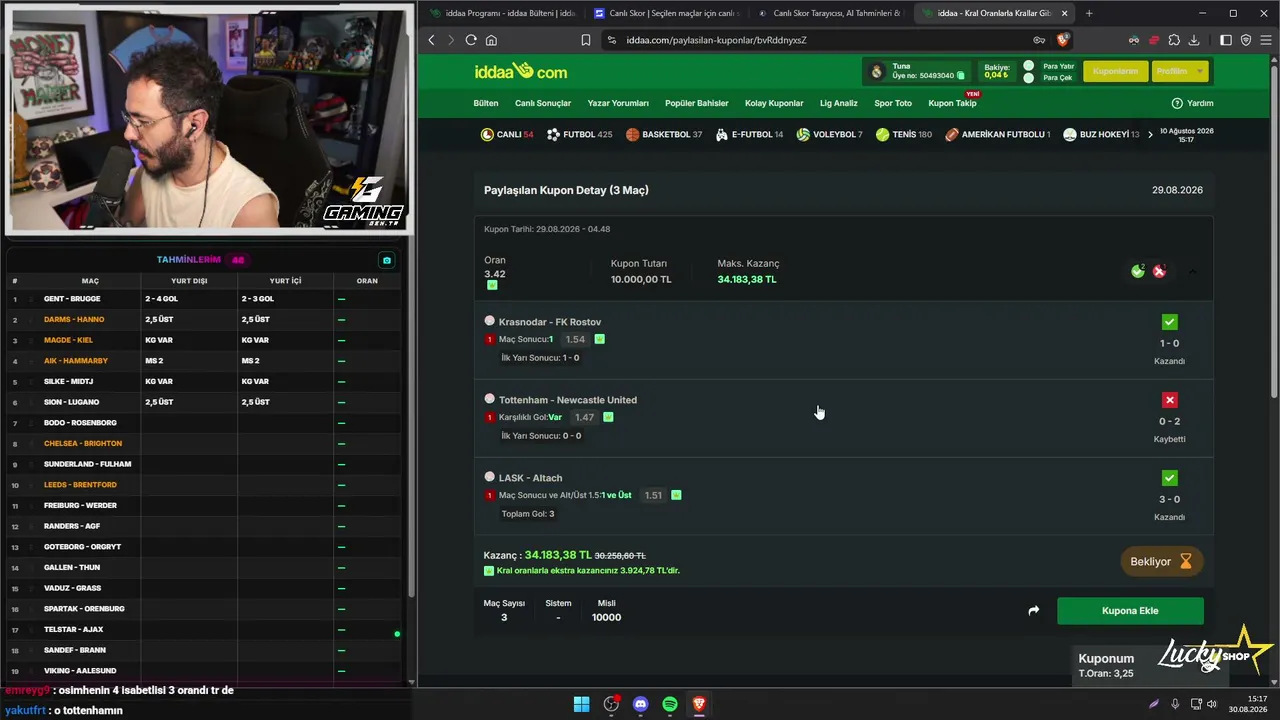This screenshot has width=1280, height=720.
Task: Select the E-FUTBOL sports filter
Action: pyautogui.click(x=750, y=134)
